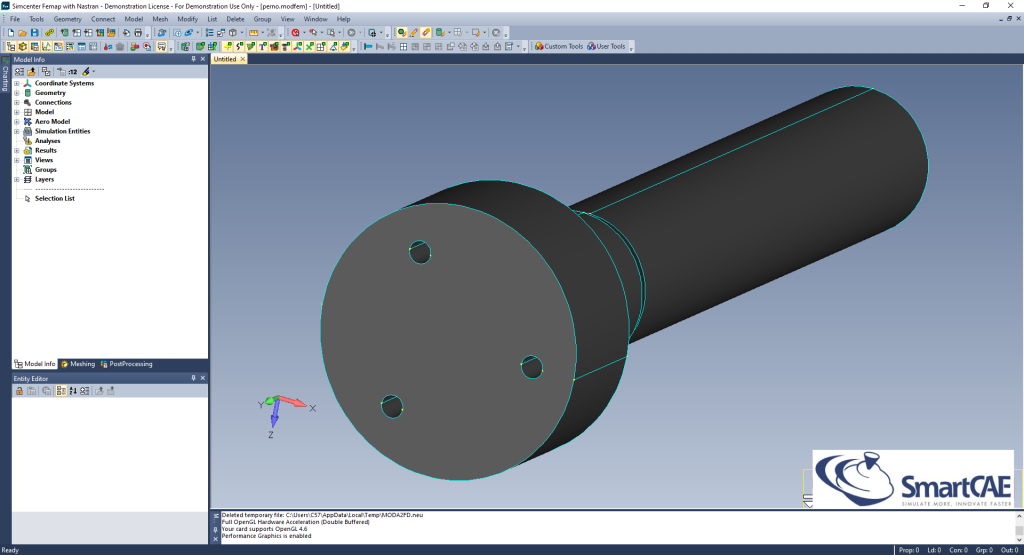Click the padlock icon in Entity Editor
The width and height of the screenshot is (1024, 555).
pyautogui.click(x=20, y=391)
